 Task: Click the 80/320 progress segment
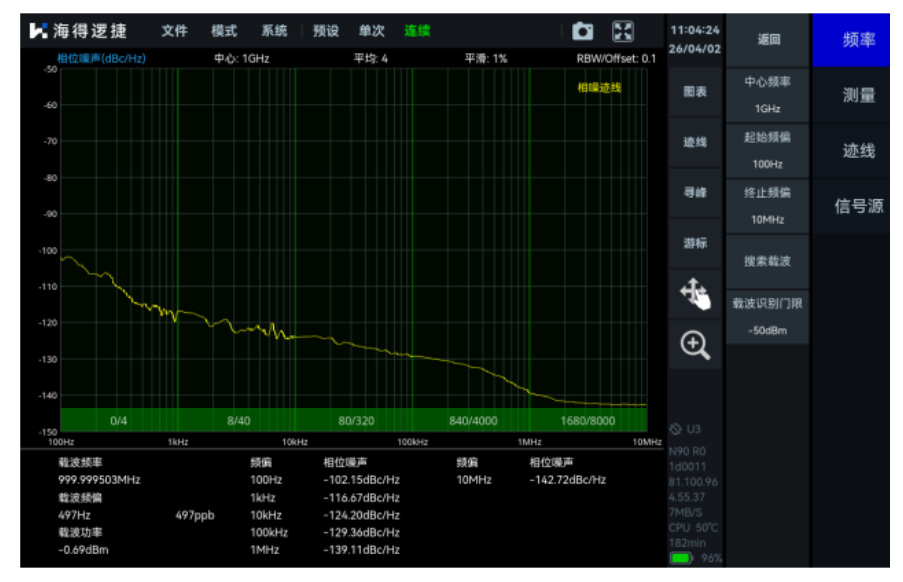[x=356, y=421]
